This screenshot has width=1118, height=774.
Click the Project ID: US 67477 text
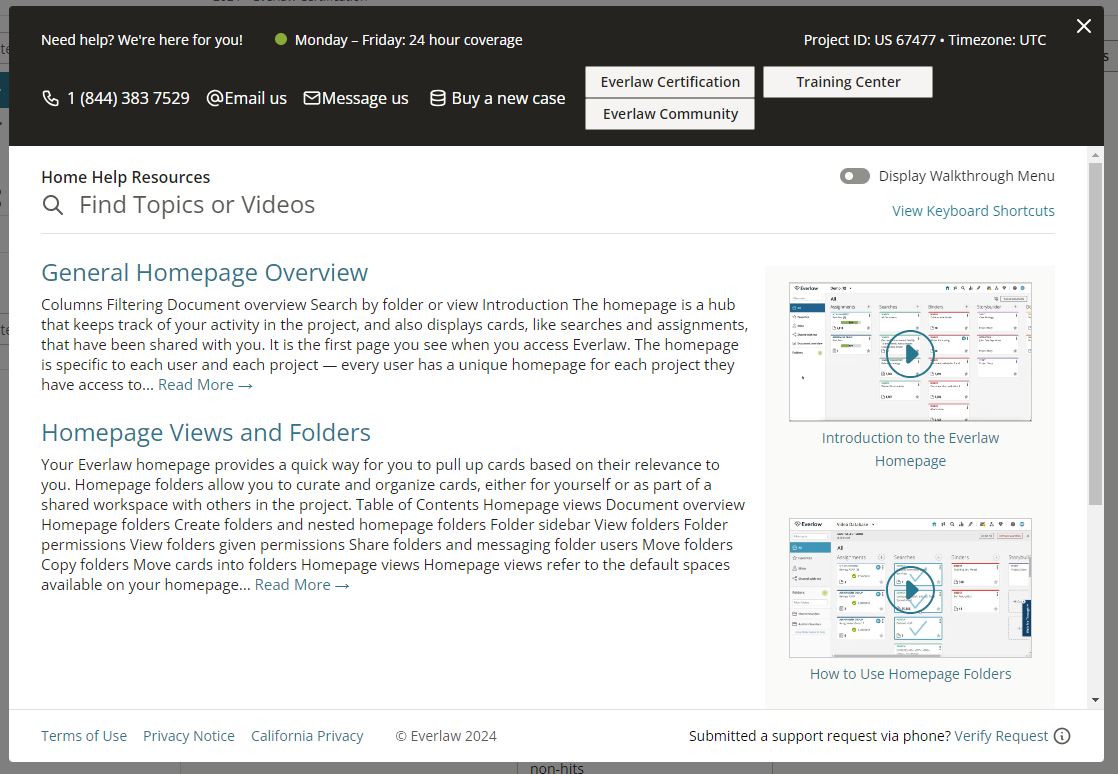(x=870, y=40)
